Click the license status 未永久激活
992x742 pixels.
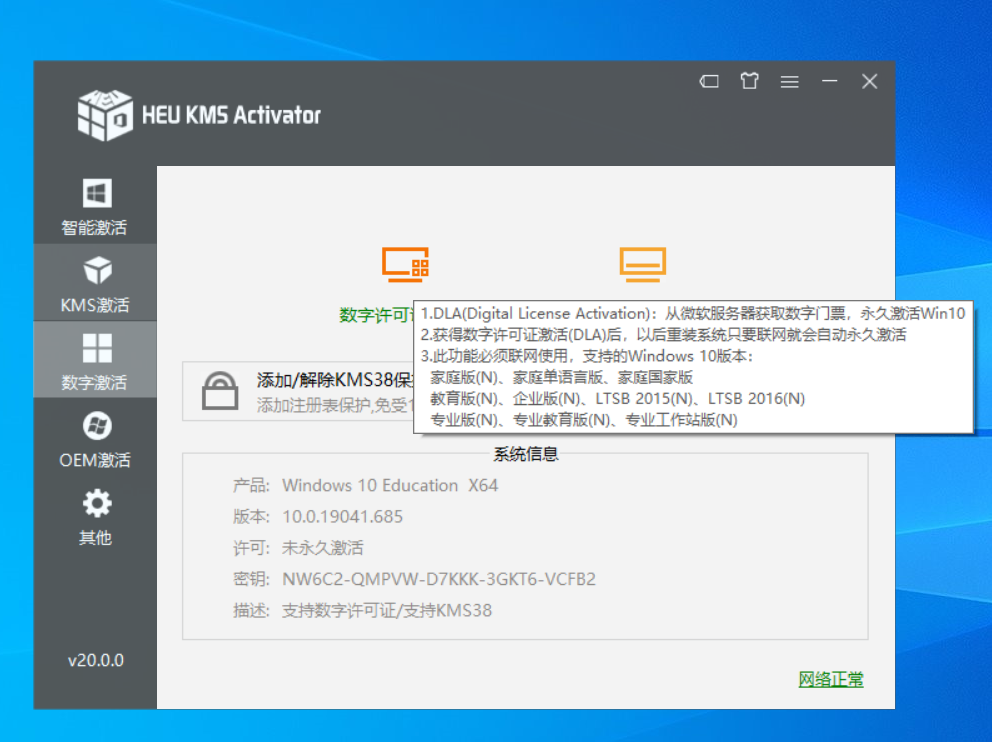[x=323, y=548]
